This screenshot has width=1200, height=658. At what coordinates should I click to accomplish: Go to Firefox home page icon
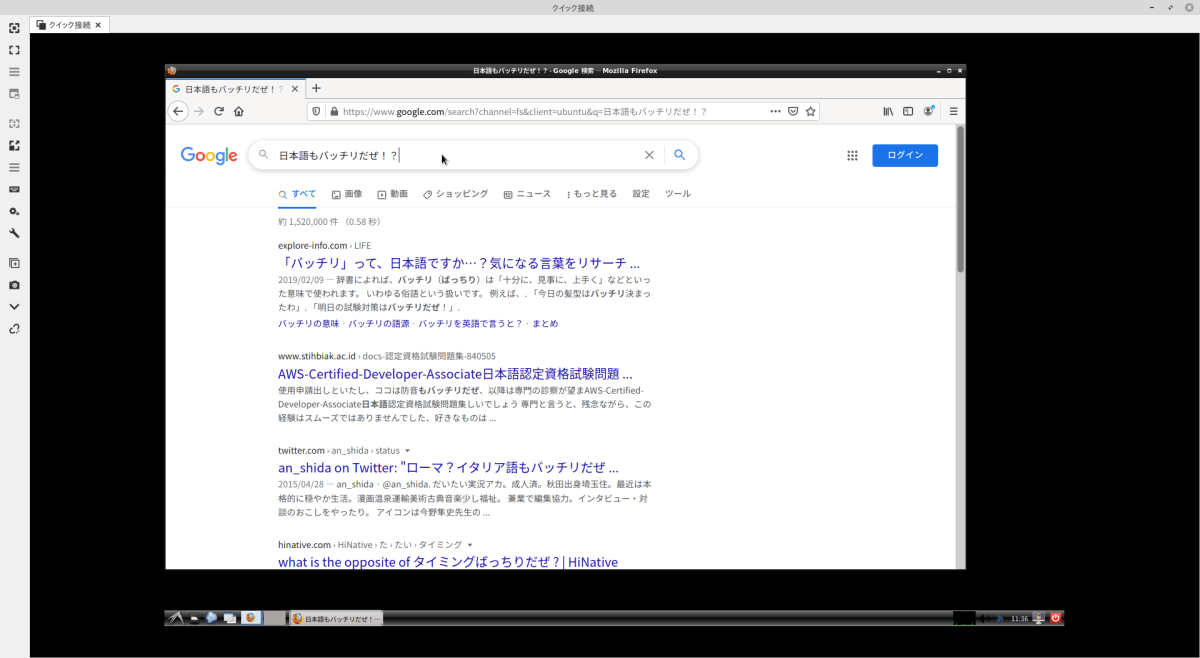[x=238, y=111]
